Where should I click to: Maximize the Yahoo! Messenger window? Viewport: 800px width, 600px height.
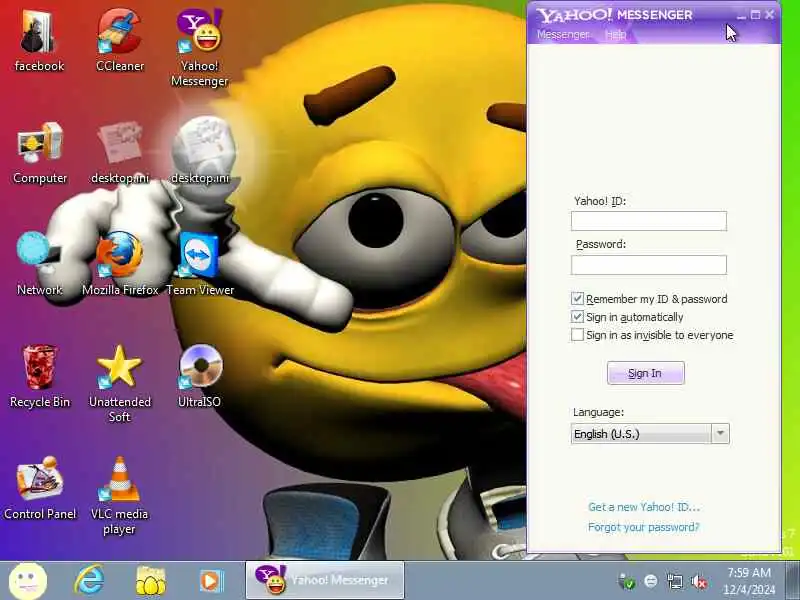pos(756,15)
